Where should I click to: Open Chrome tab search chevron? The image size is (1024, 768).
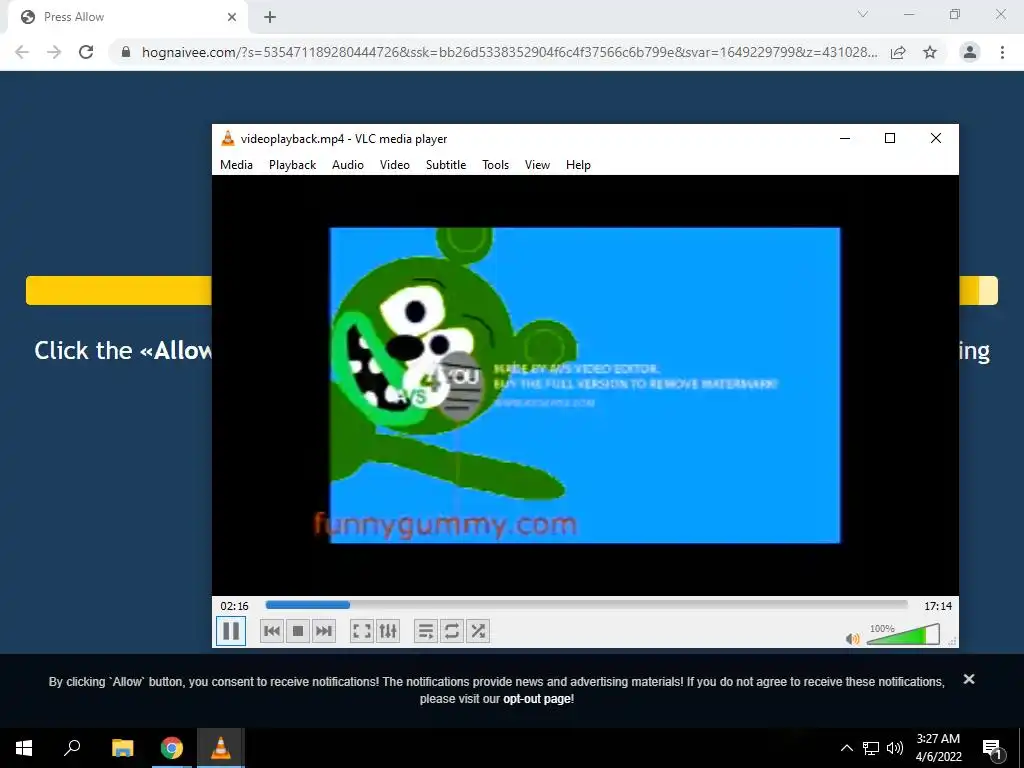point(863,14)
